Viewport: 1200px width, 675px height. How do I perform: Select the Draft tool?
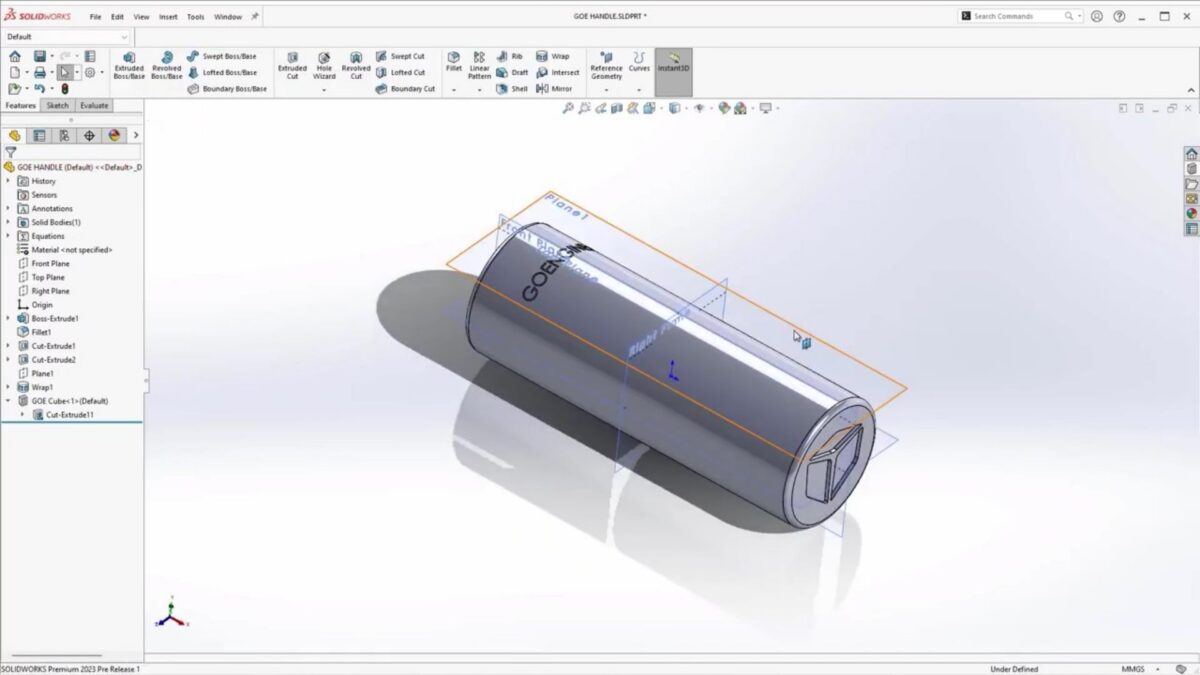[512, 72]
